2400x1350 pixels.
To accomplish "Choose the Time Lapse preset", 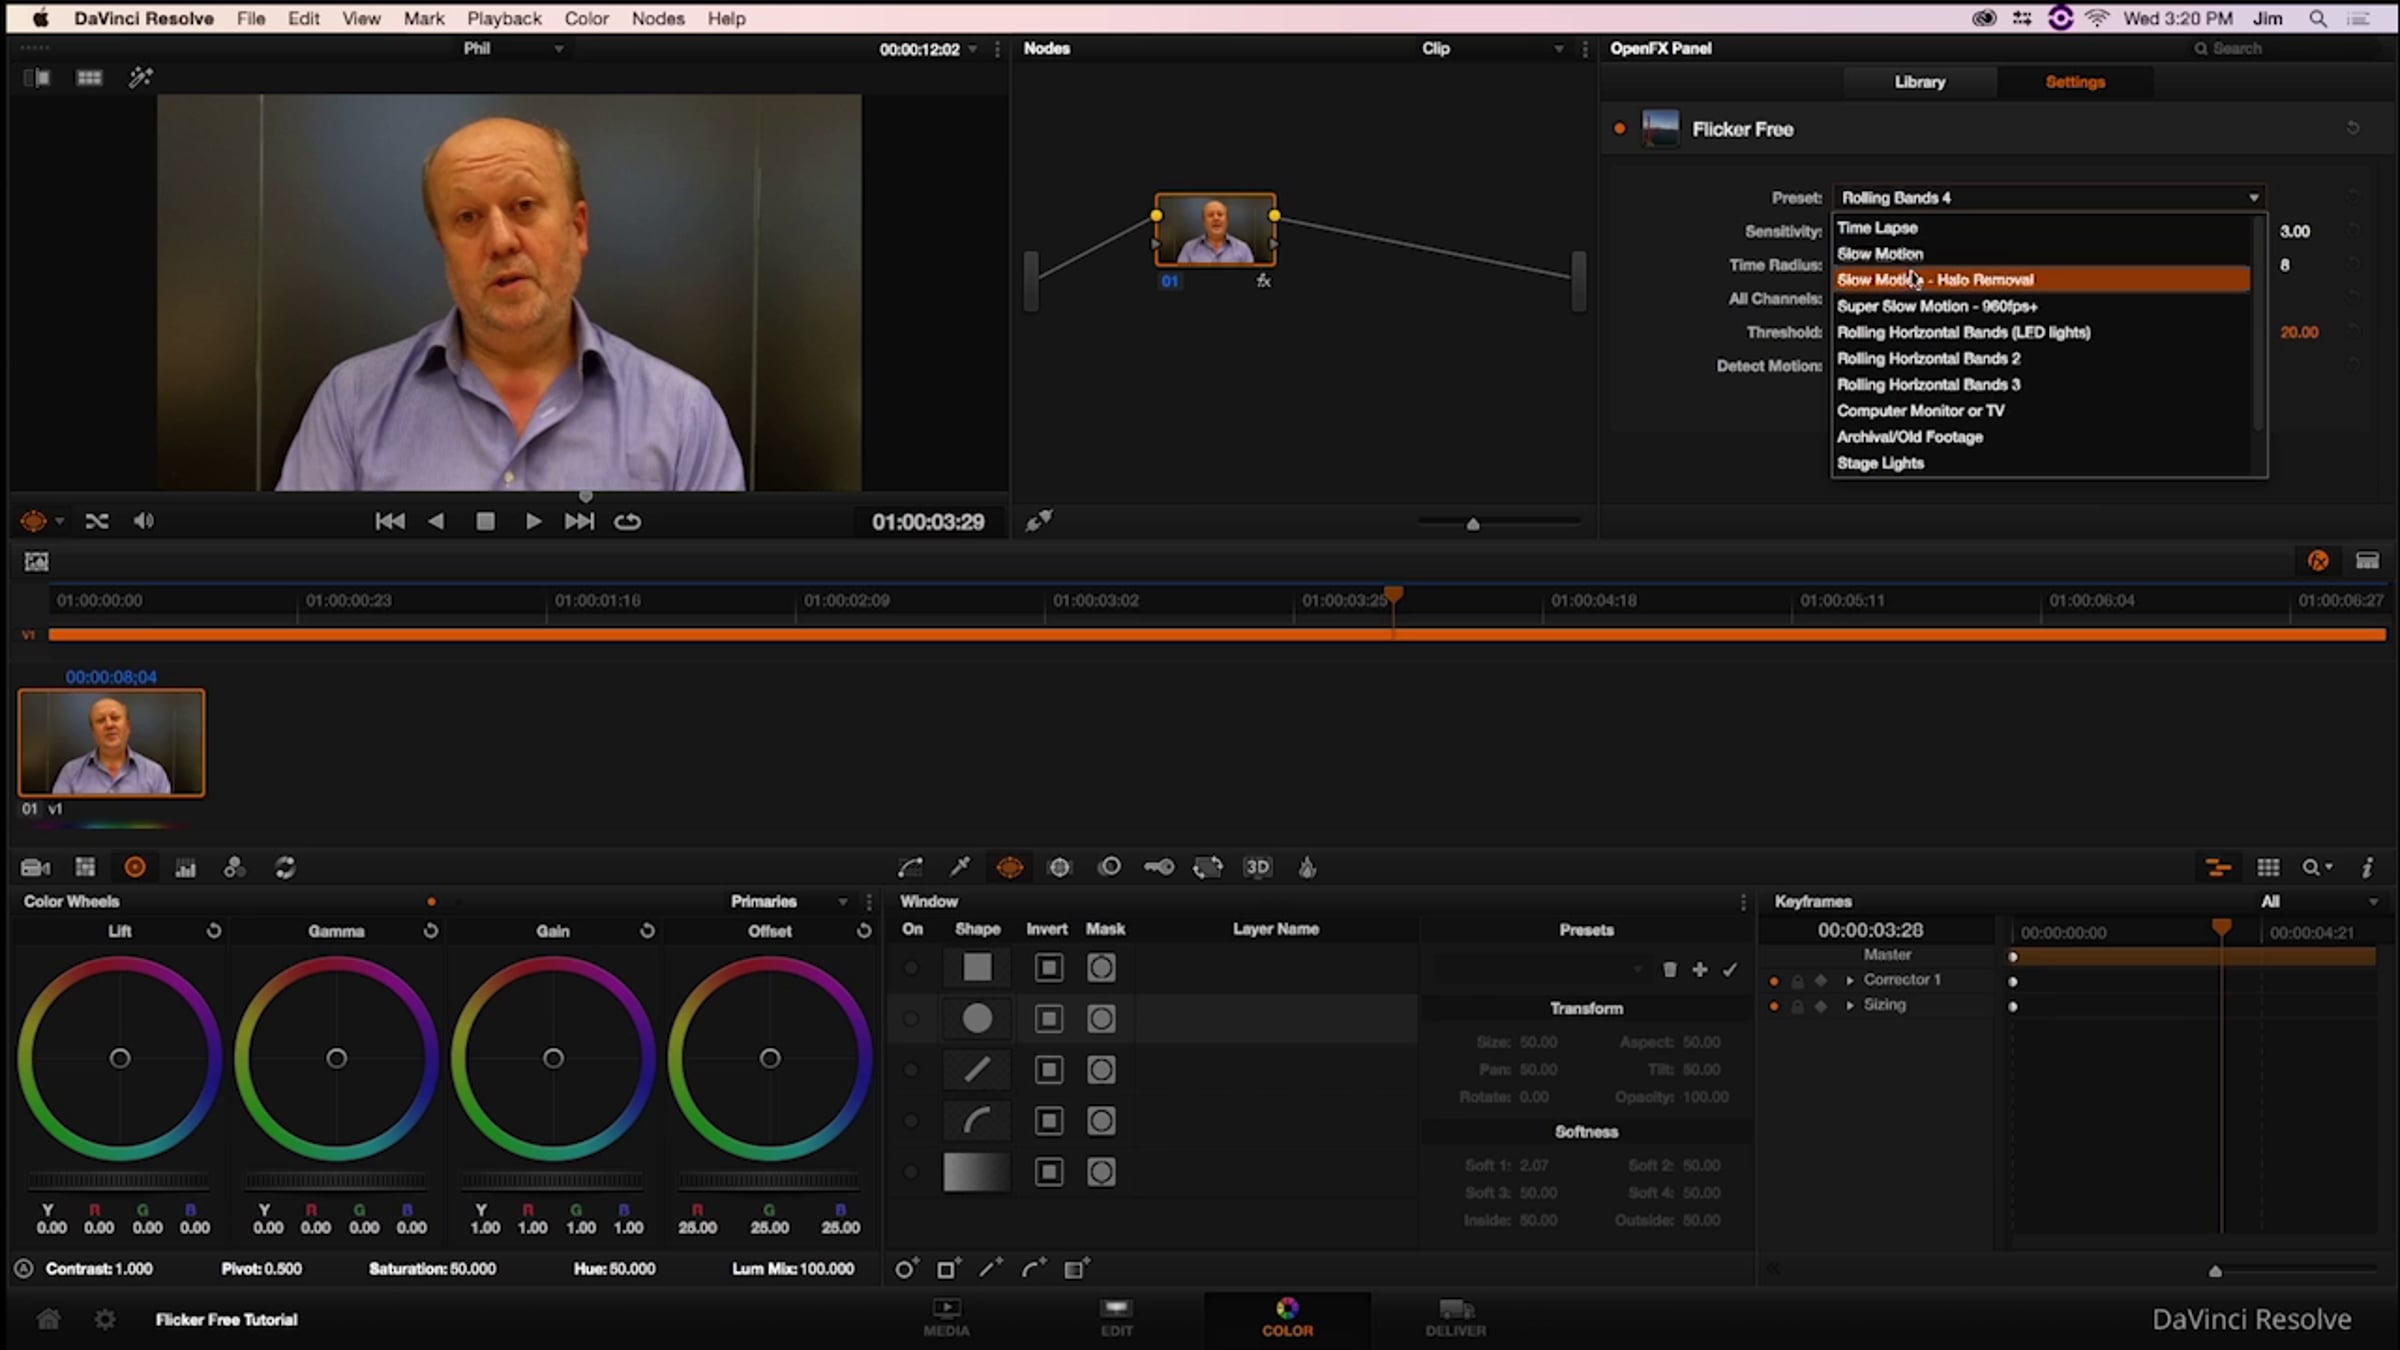I will [2042, 228].
